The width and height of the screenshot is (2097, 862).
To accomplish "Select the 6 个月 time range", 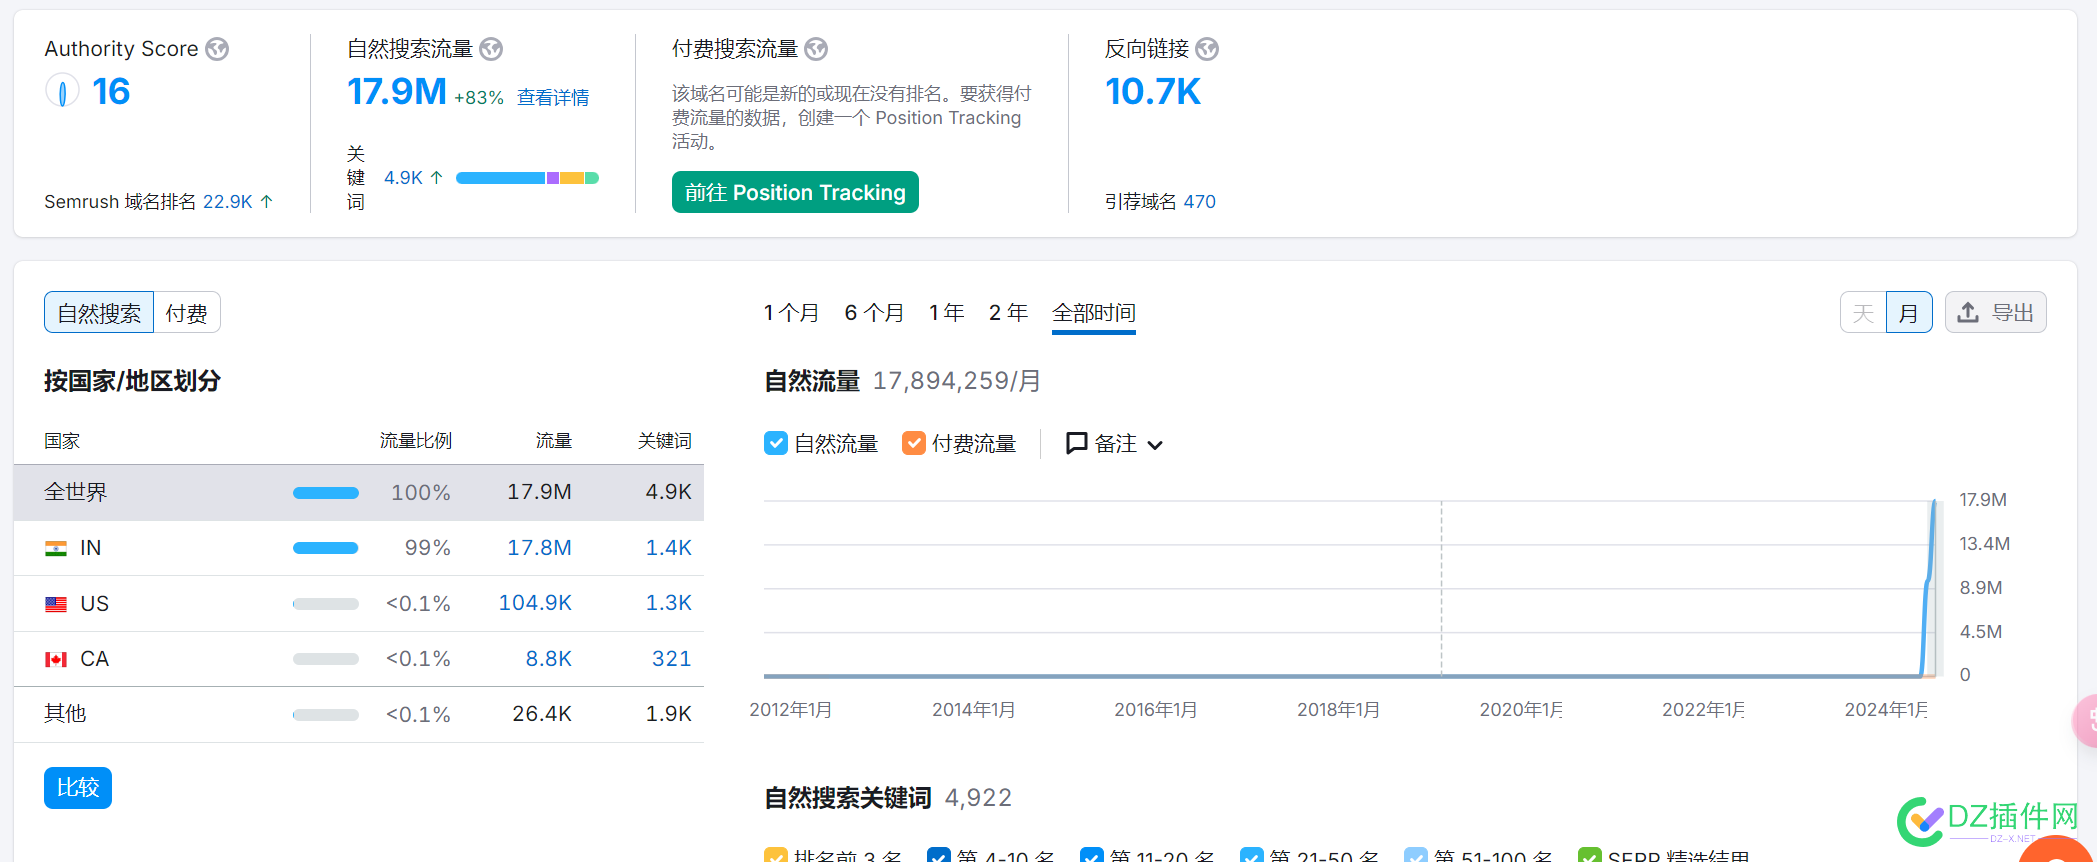I will [874, 313].
